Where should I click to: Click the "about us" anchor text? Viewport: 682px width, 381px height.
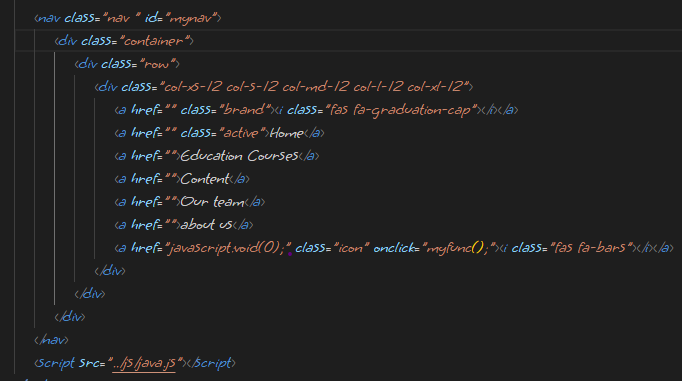click(x=206, y=225)
